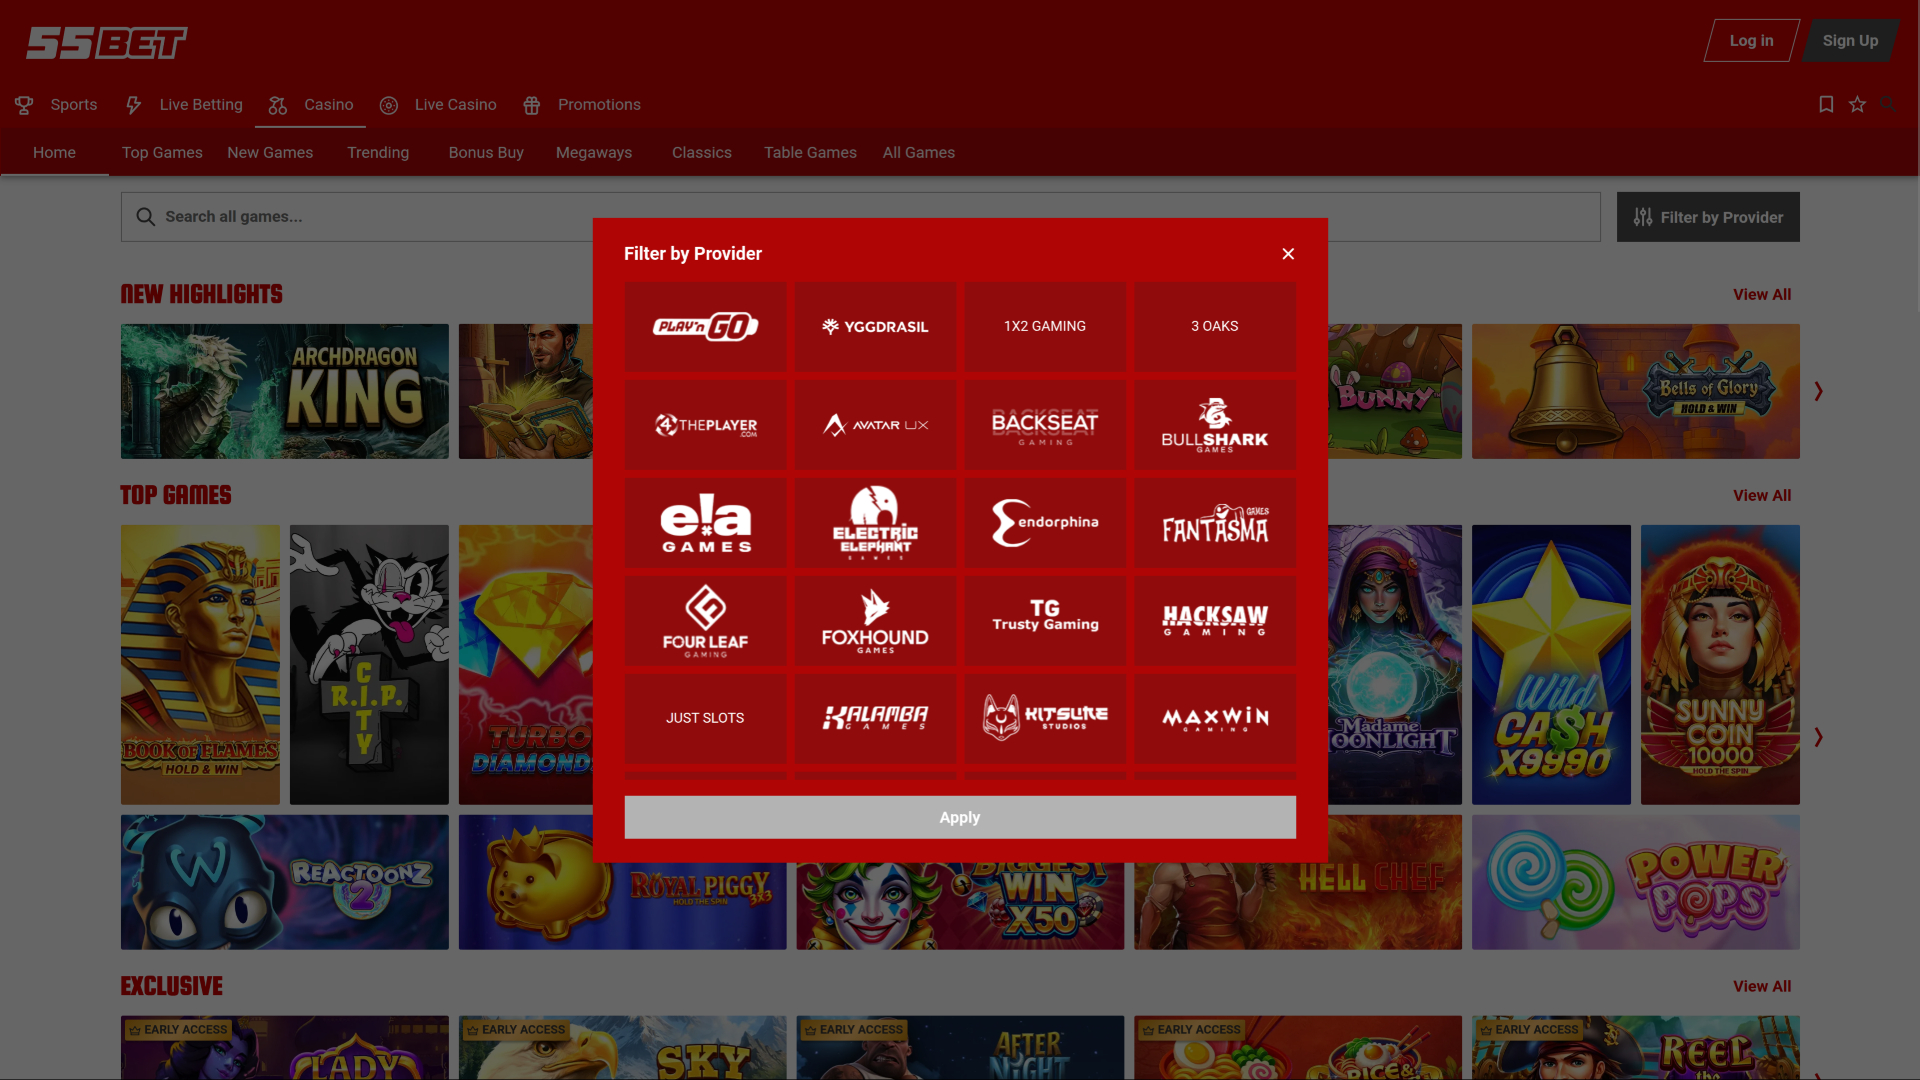The height and width of the screenshot is (1080, 1920).
Task: Open the R.I.P. City game
Action: (369, 665)
